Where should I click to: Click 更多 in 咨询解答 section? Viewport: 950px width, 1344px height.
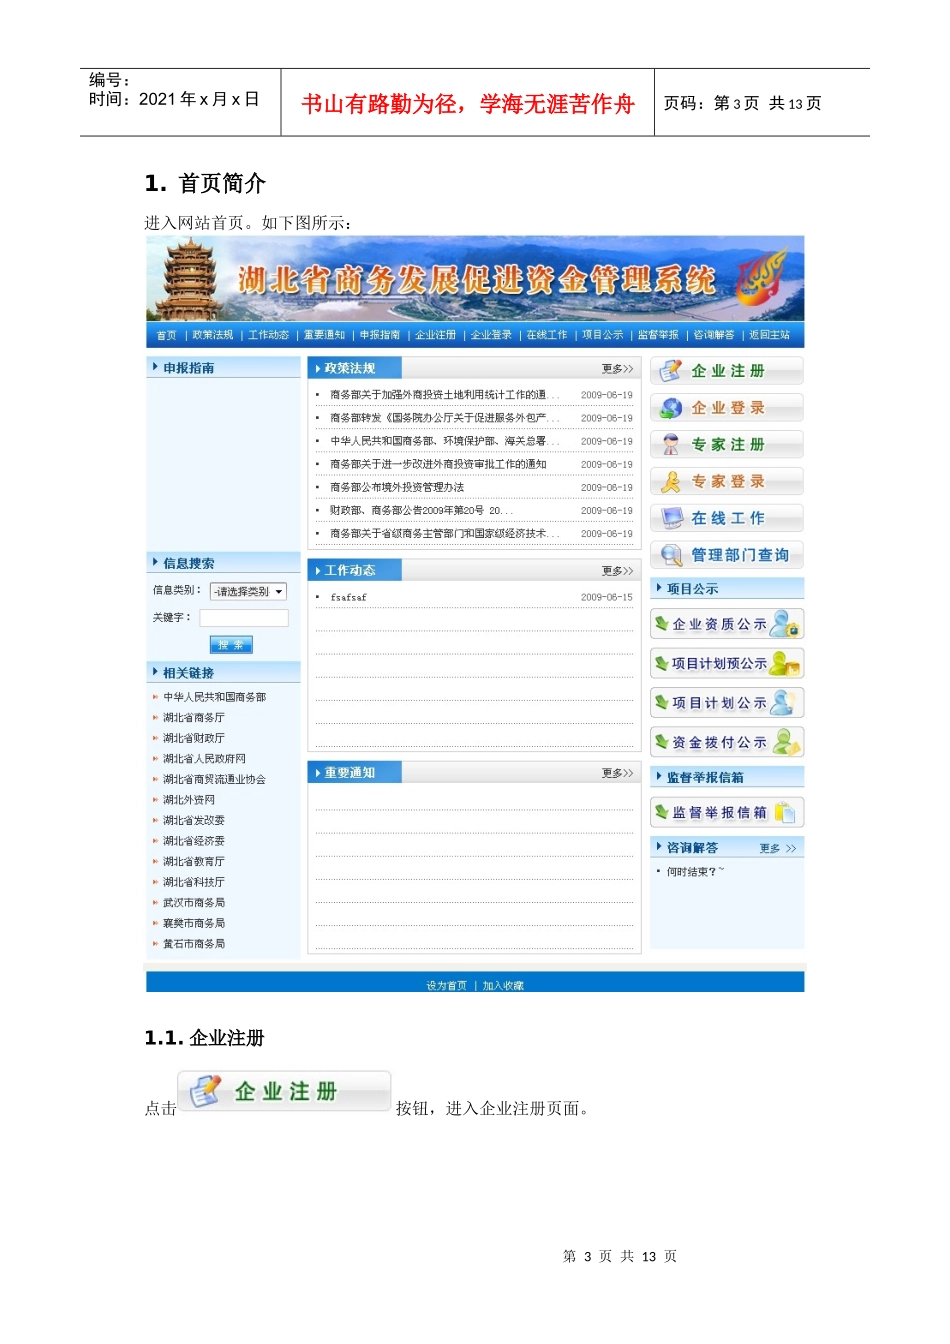click(778, 848)
